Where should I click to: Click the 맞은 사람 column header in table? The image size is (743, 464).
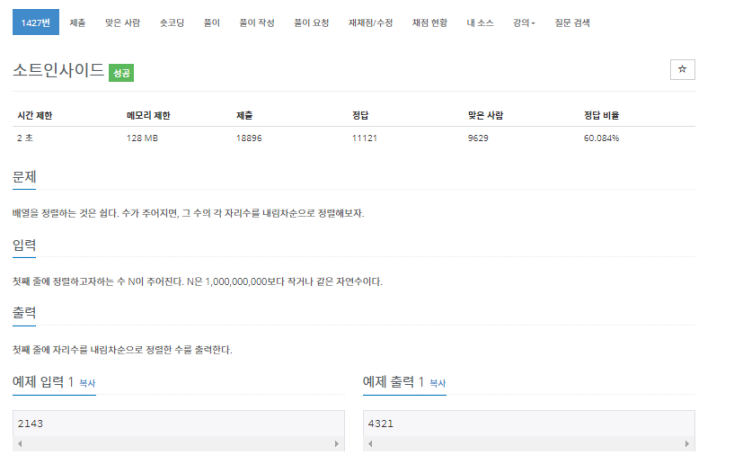point(486,115)
